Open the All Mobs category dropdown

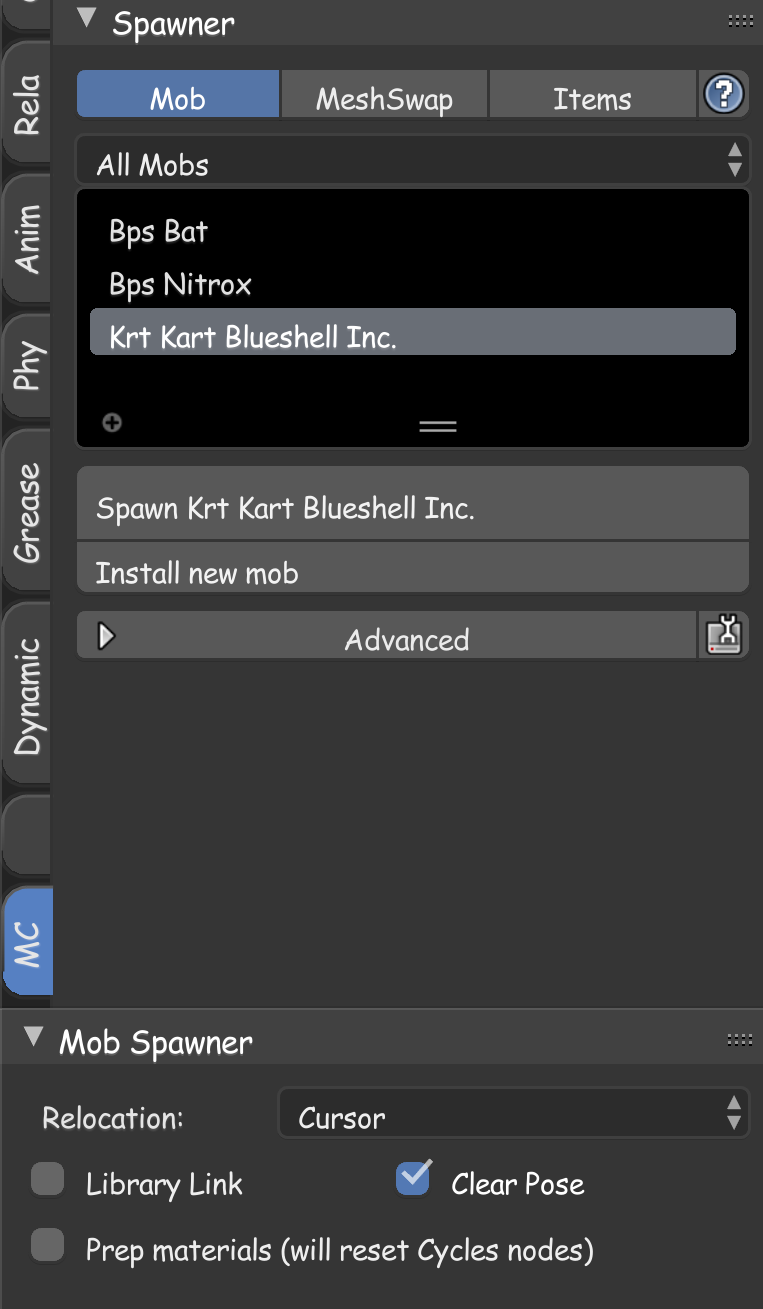click(412, 161)
